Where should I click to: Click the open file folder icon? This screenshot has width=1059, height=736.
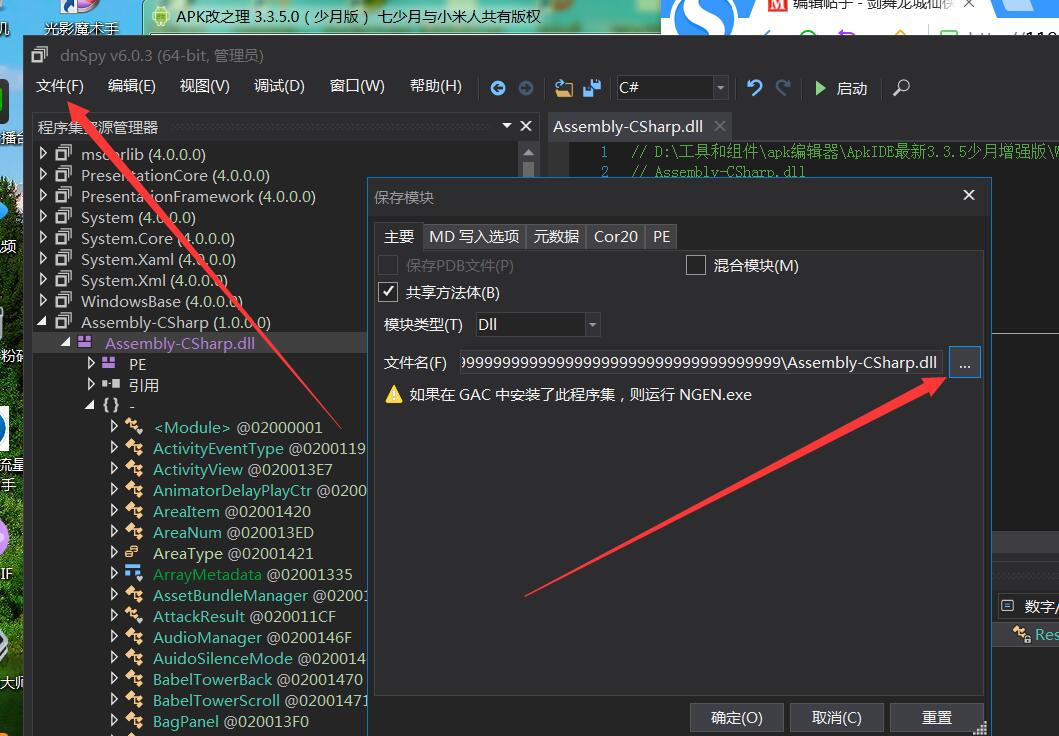tap(564, 88)
